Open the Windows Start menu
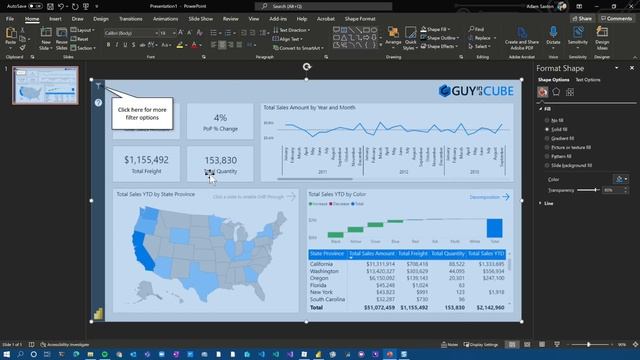The image size is (640, 360). pyautogui.click(x=7, y=354)
